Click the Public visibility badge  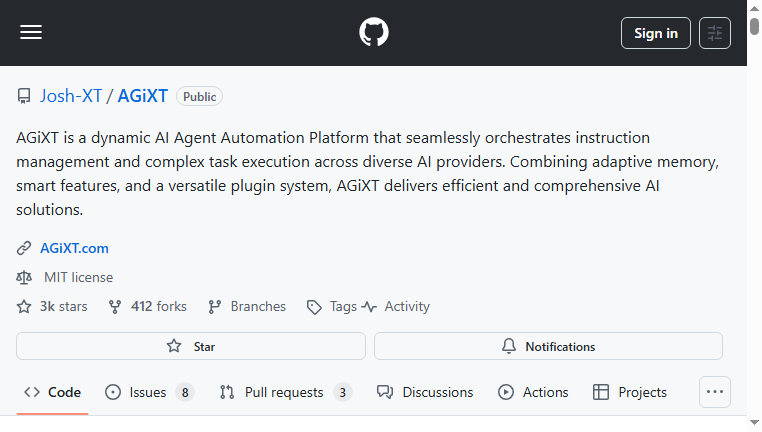[x=199, y=96]
